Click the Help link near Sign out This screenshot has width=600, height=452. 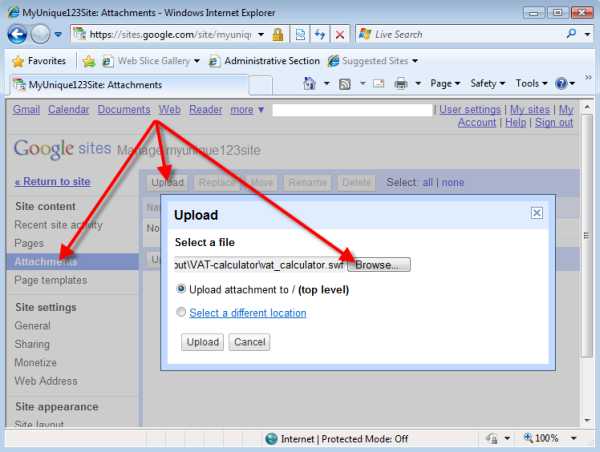point(515,122)
